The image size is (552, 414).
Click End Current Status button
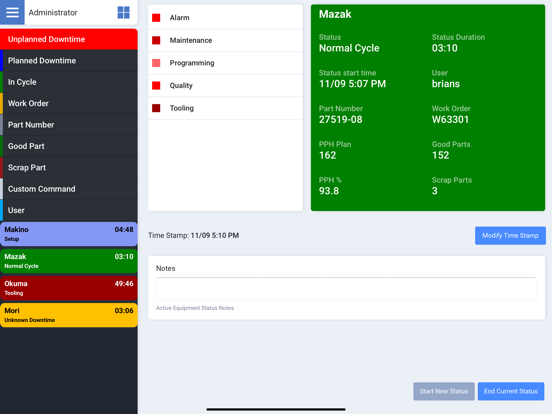[510, 391]
